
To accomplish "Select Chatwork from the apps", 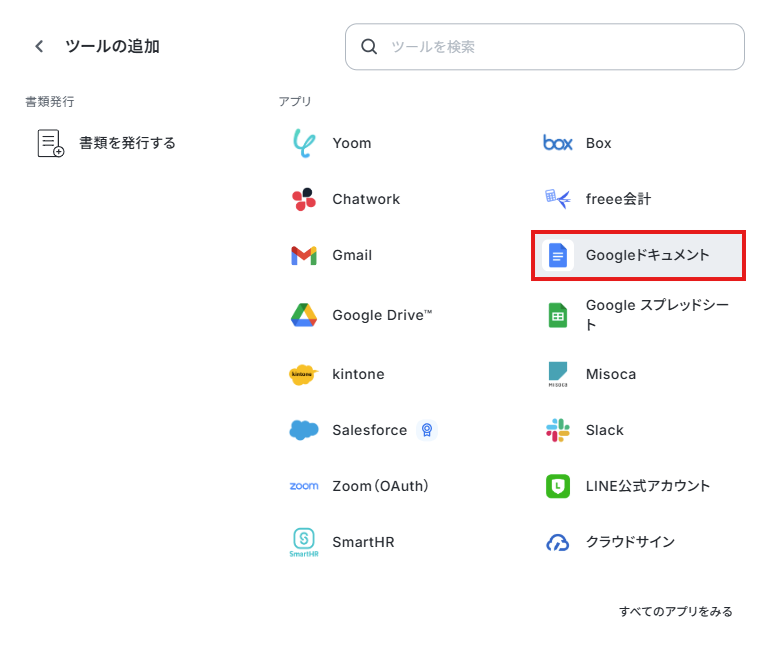I will (366, 199).
